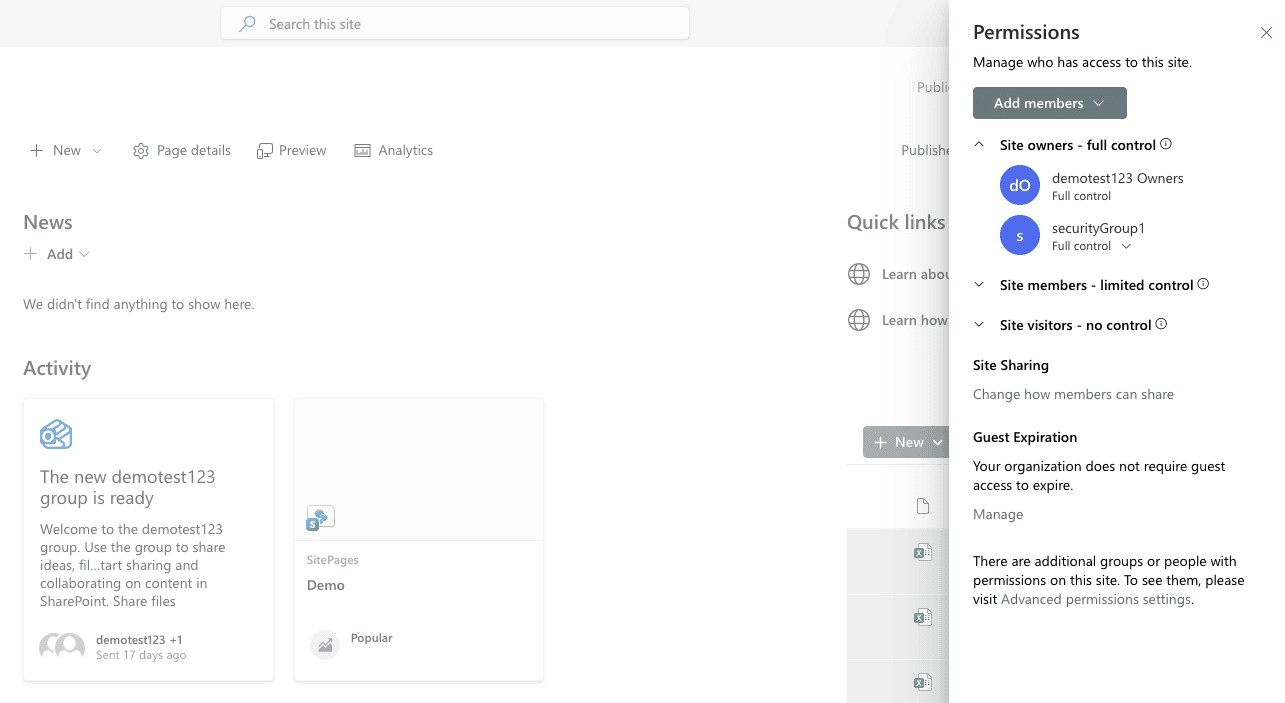Expand the Site members - limited control section

point(978,284)
